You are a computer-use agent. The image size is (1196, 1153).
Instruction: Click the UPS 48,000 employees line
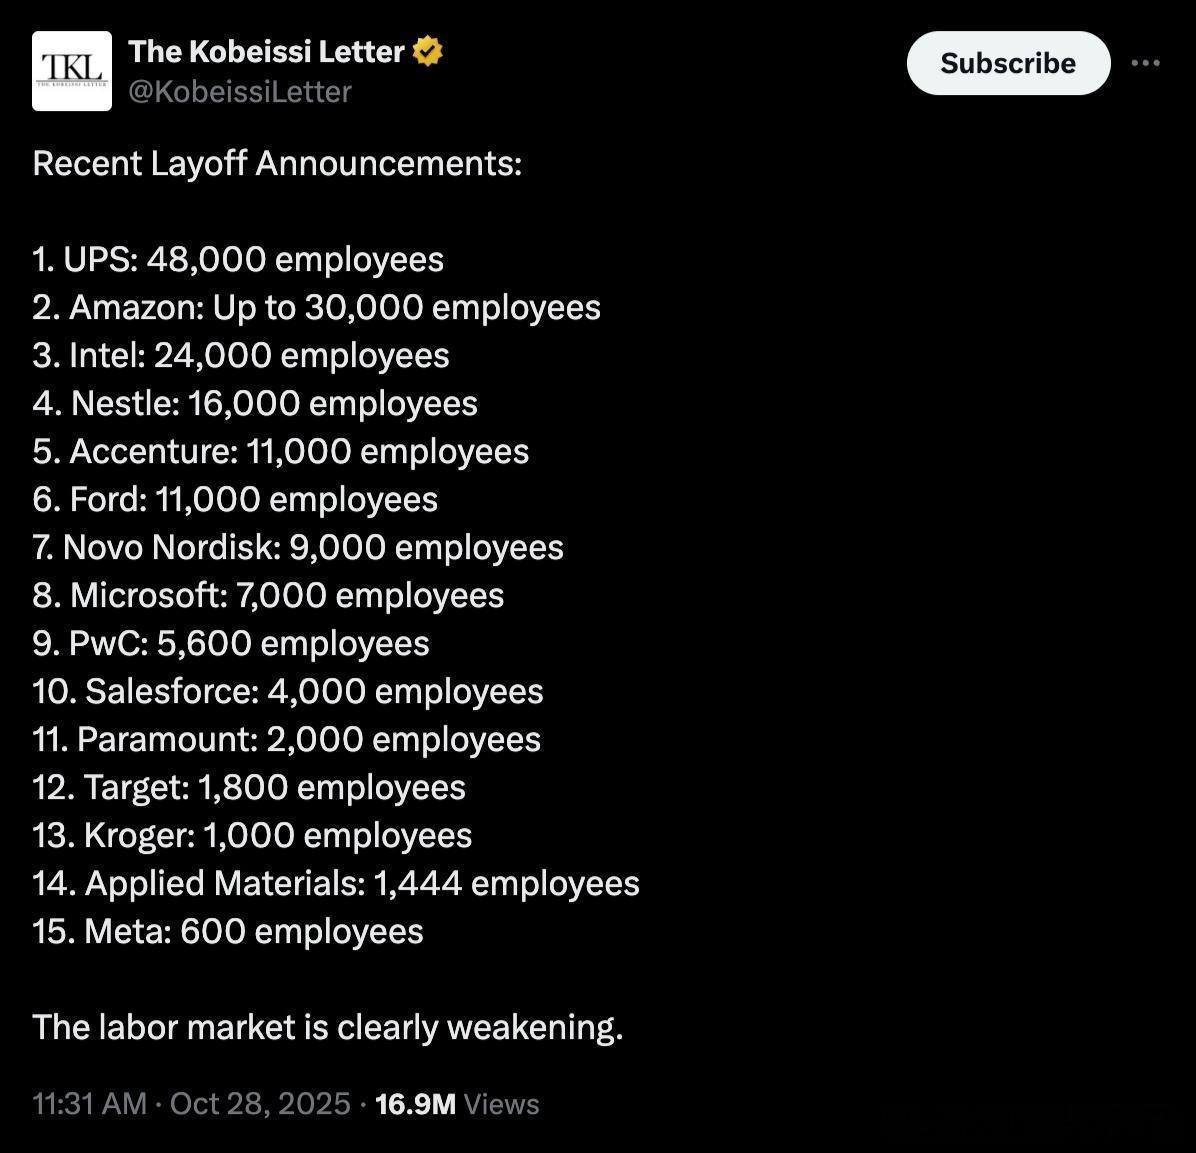point(238,260)
